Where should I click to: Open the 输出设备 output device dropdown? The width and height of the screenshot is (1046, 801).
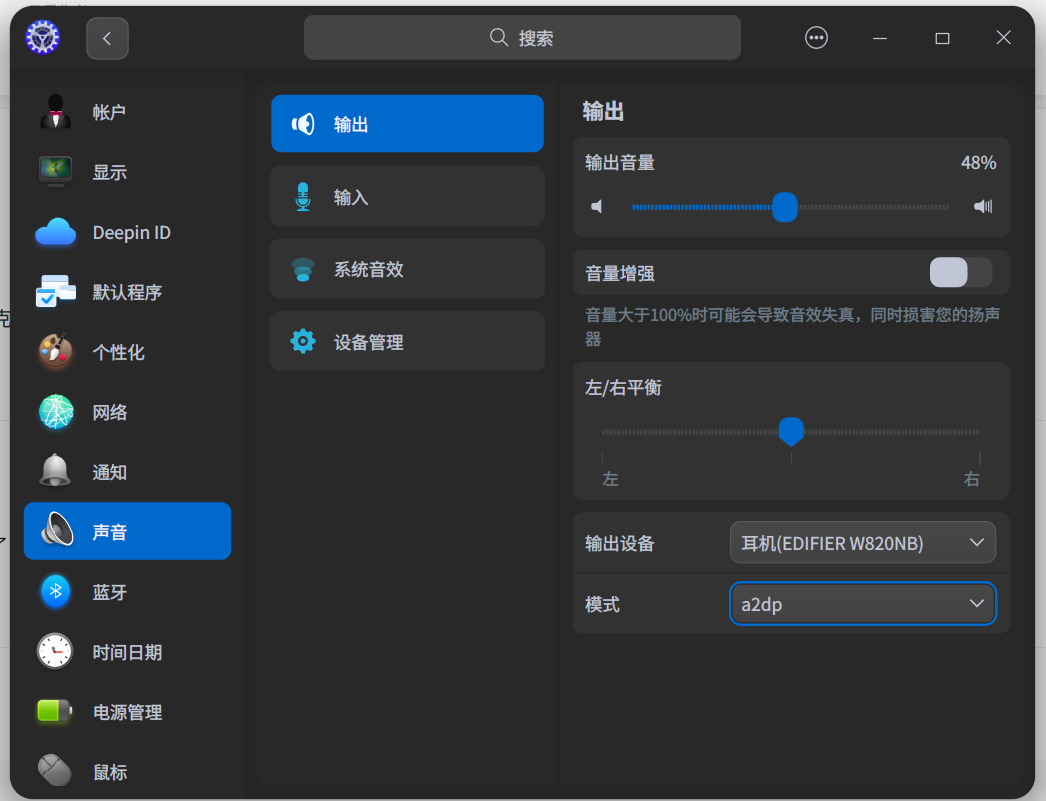tap(862, 542)
